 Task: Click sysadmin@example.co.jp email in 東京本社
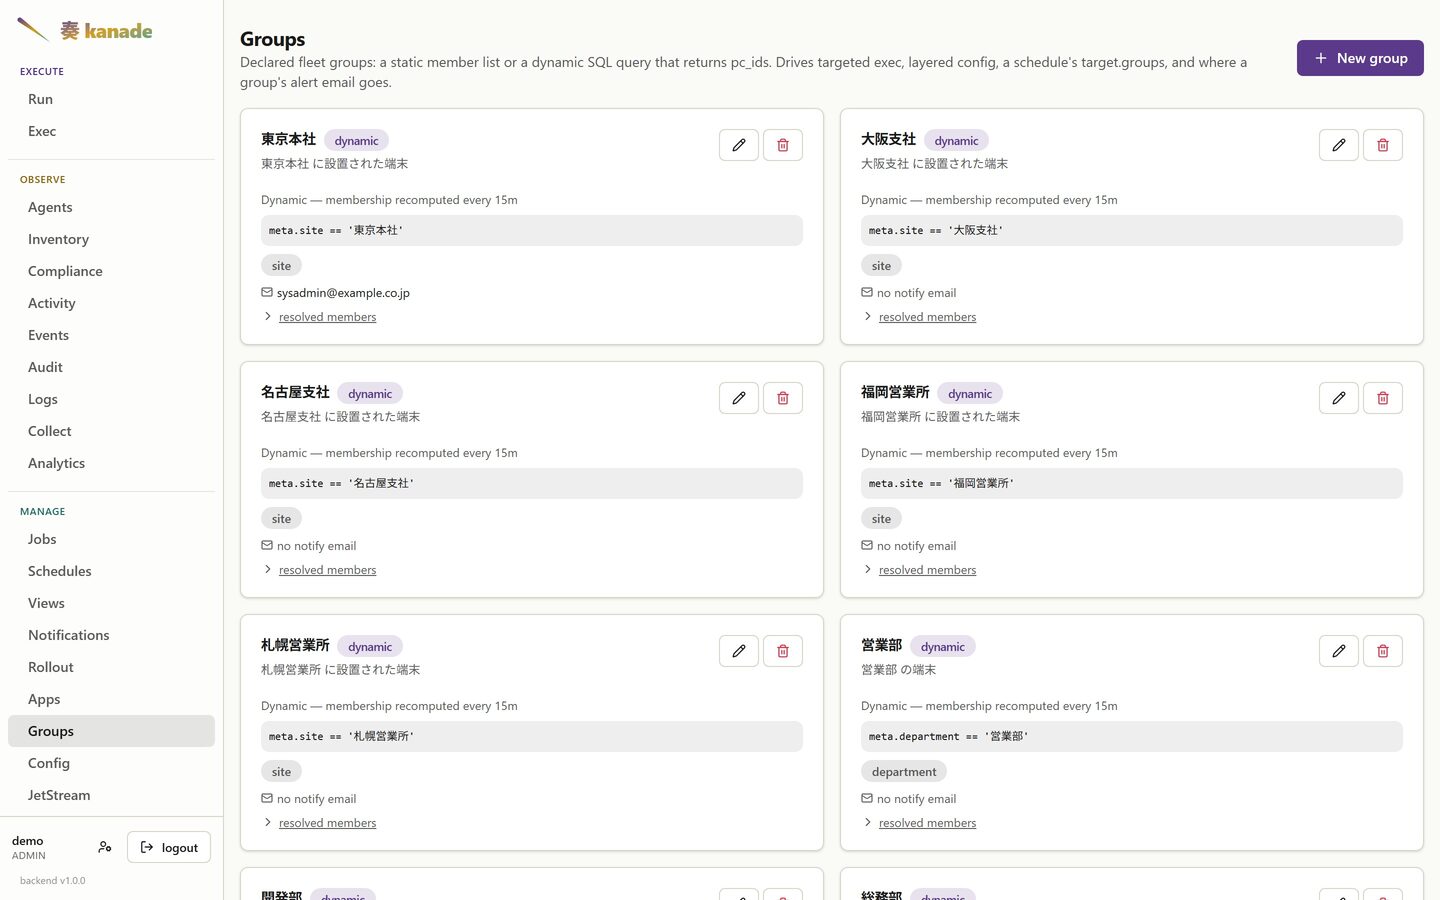pos(343,293)
